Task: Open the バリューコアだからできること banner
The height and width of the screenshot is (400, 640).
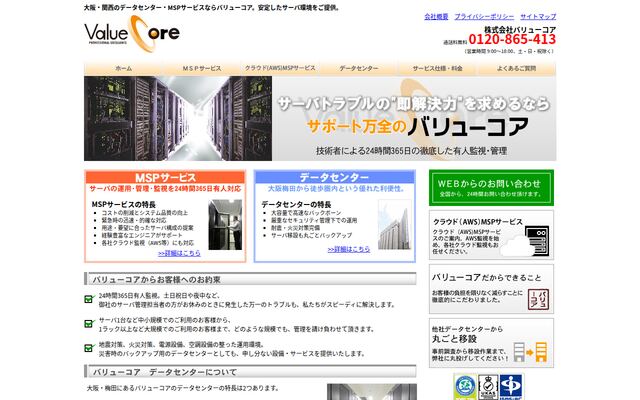Action: [491, 289]
